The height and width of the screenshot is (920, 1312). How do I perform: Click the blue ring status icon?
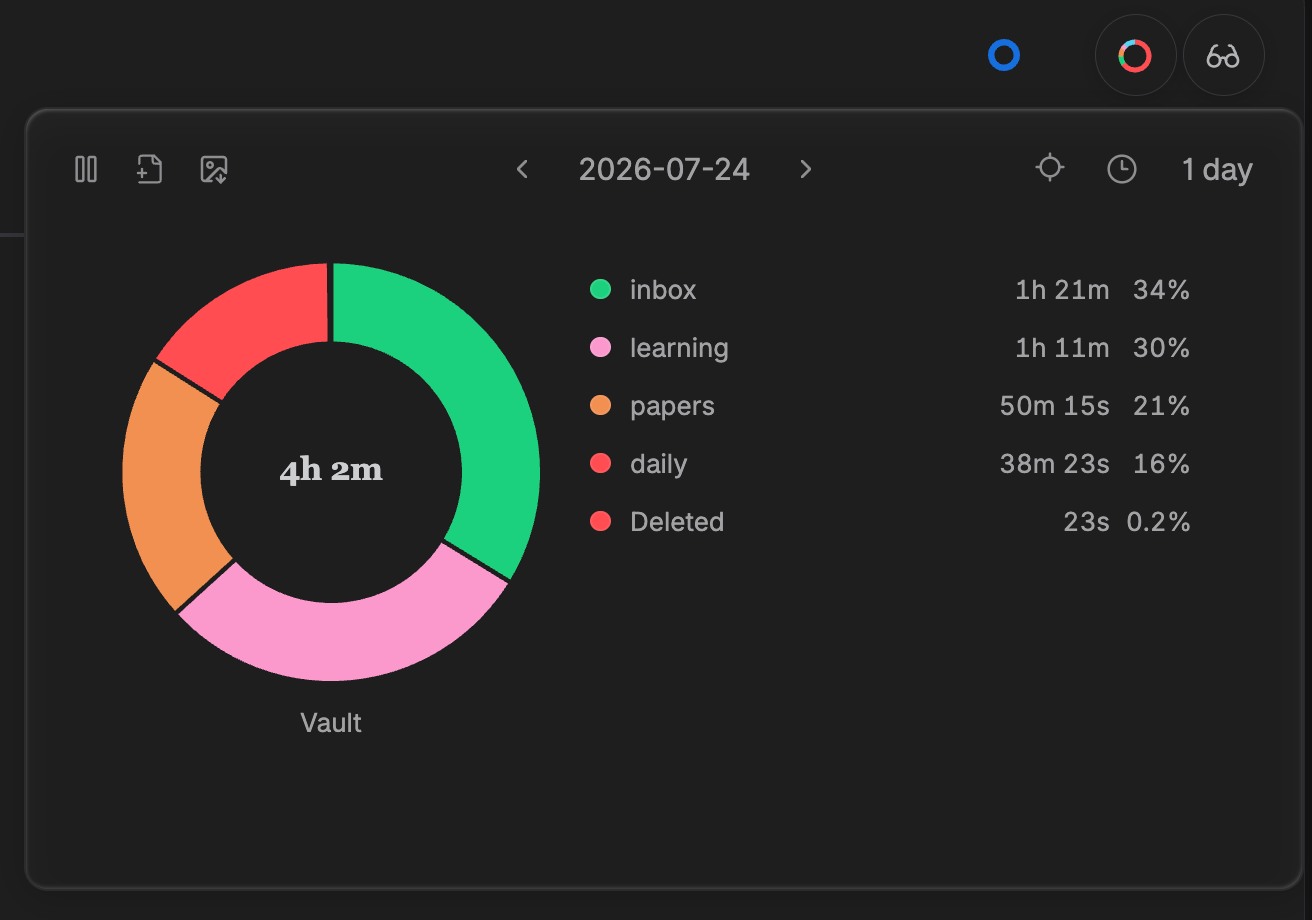(x=1004, y=55)
